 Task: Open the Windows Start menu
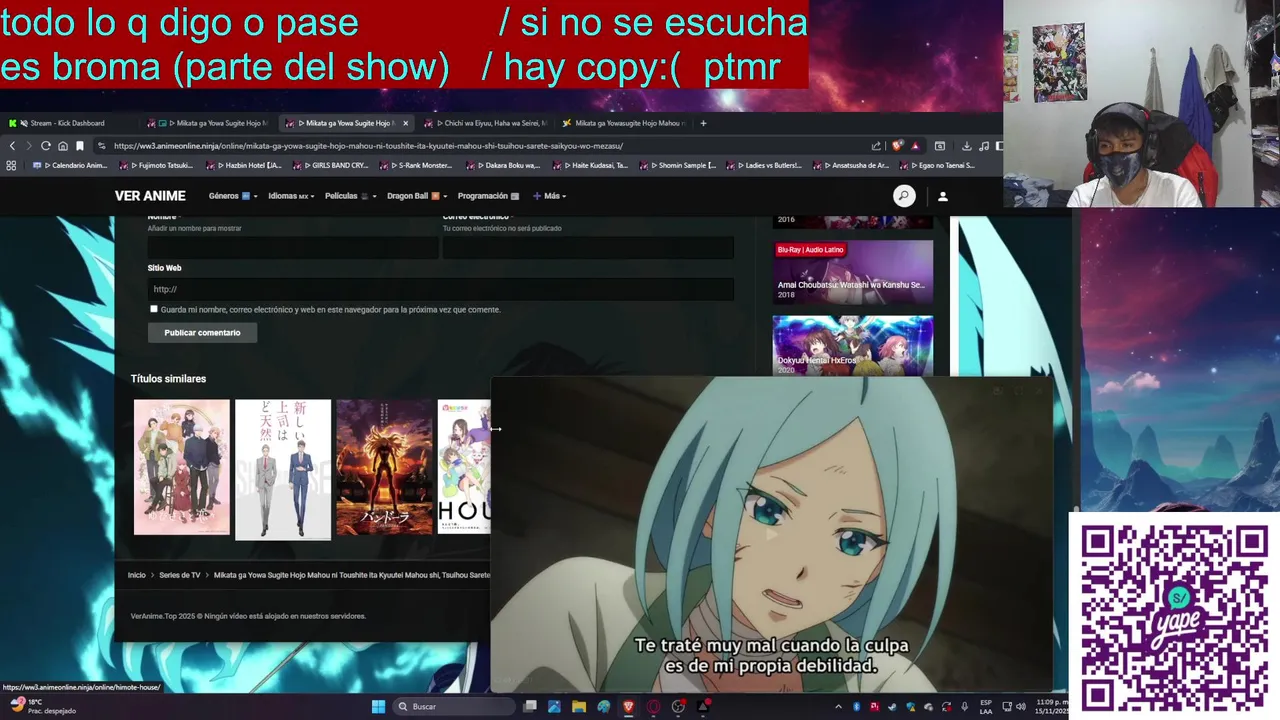coord(378,707)
